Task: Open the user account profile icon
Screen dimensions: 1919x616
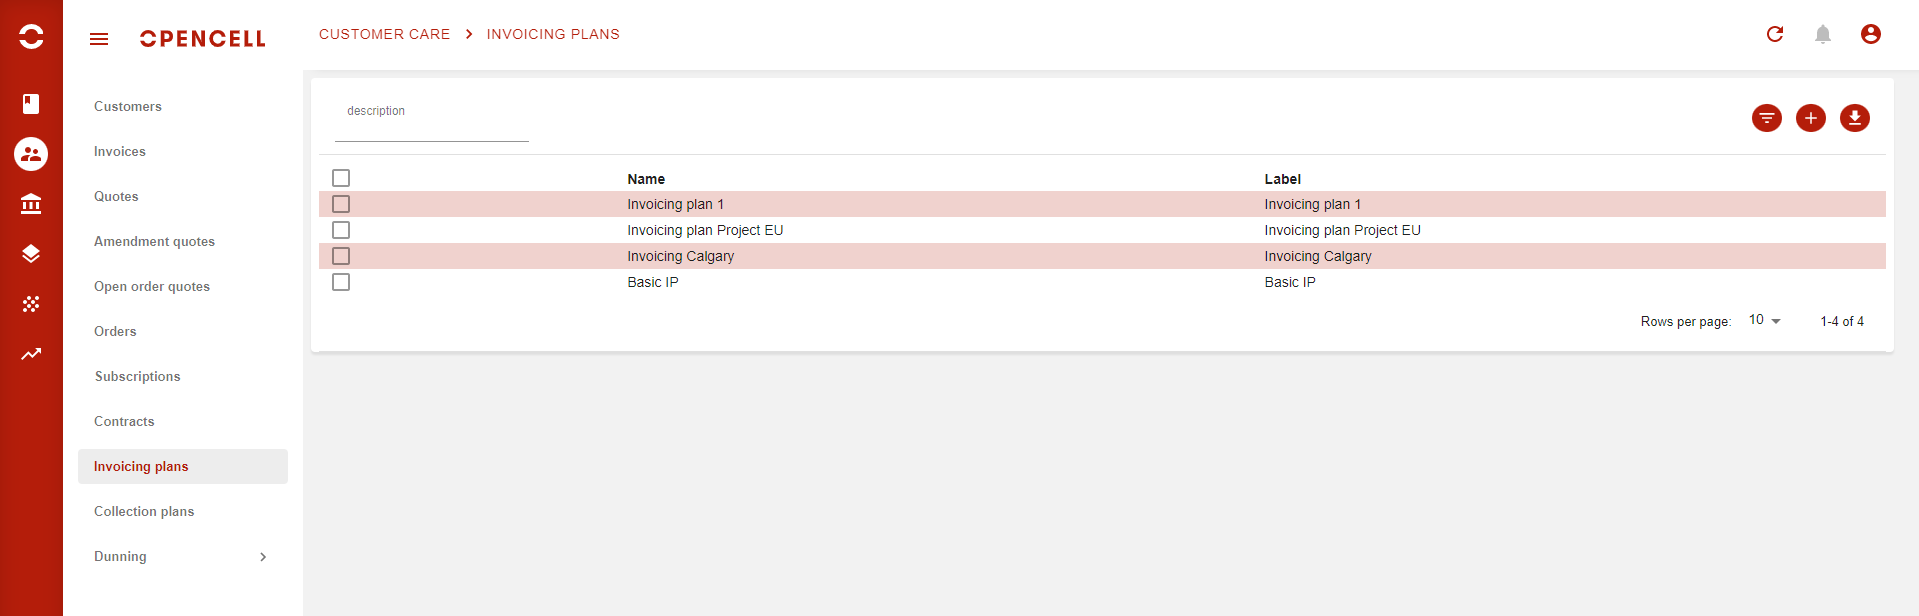Action: tap(1871, 34)
